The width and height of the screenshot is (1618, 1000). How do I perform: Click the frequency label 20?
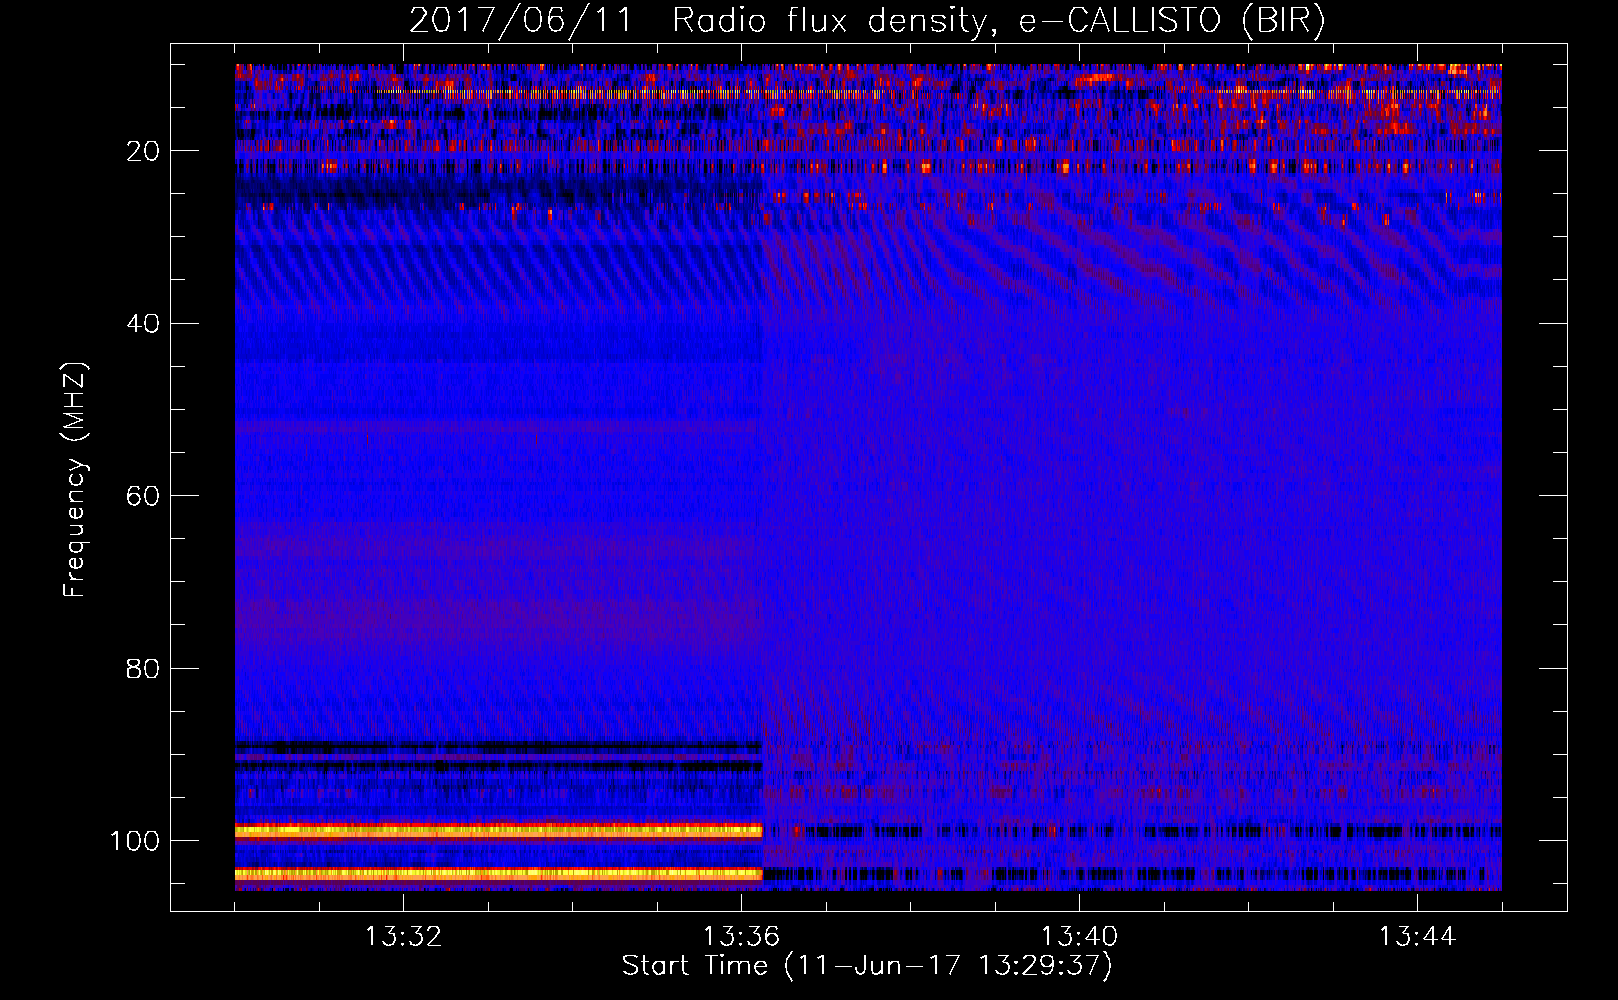coord(143,151)
